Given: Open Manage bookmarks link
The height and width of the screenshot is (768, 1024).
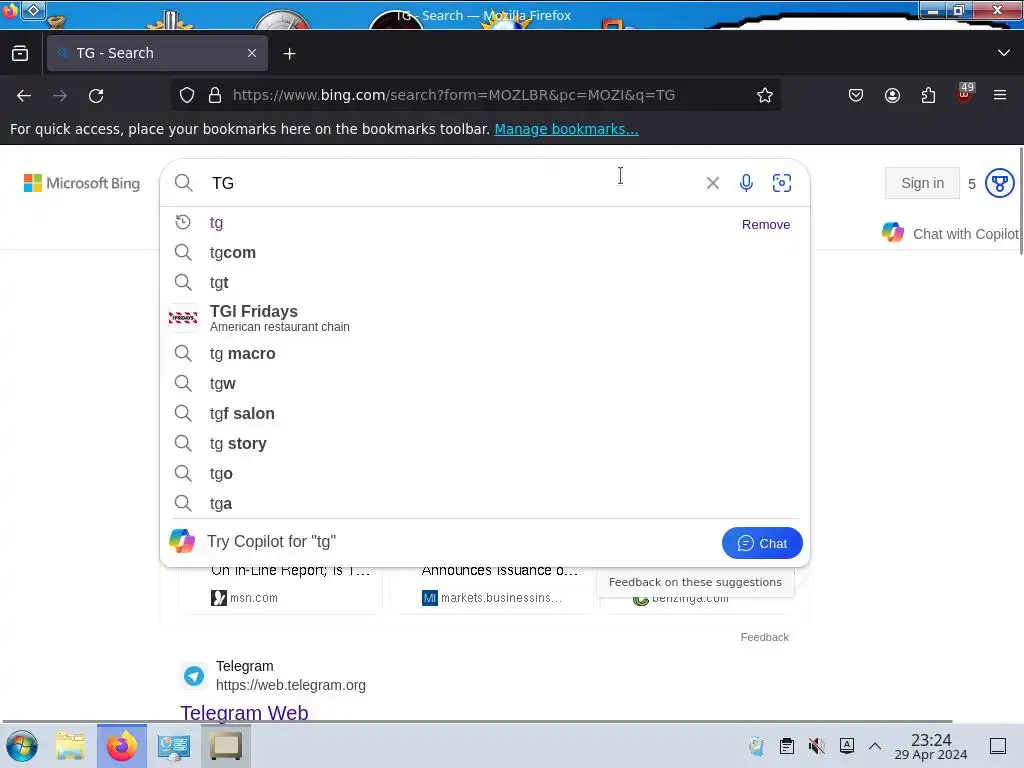Looking at the screenshot, I should tap(566, 129).
